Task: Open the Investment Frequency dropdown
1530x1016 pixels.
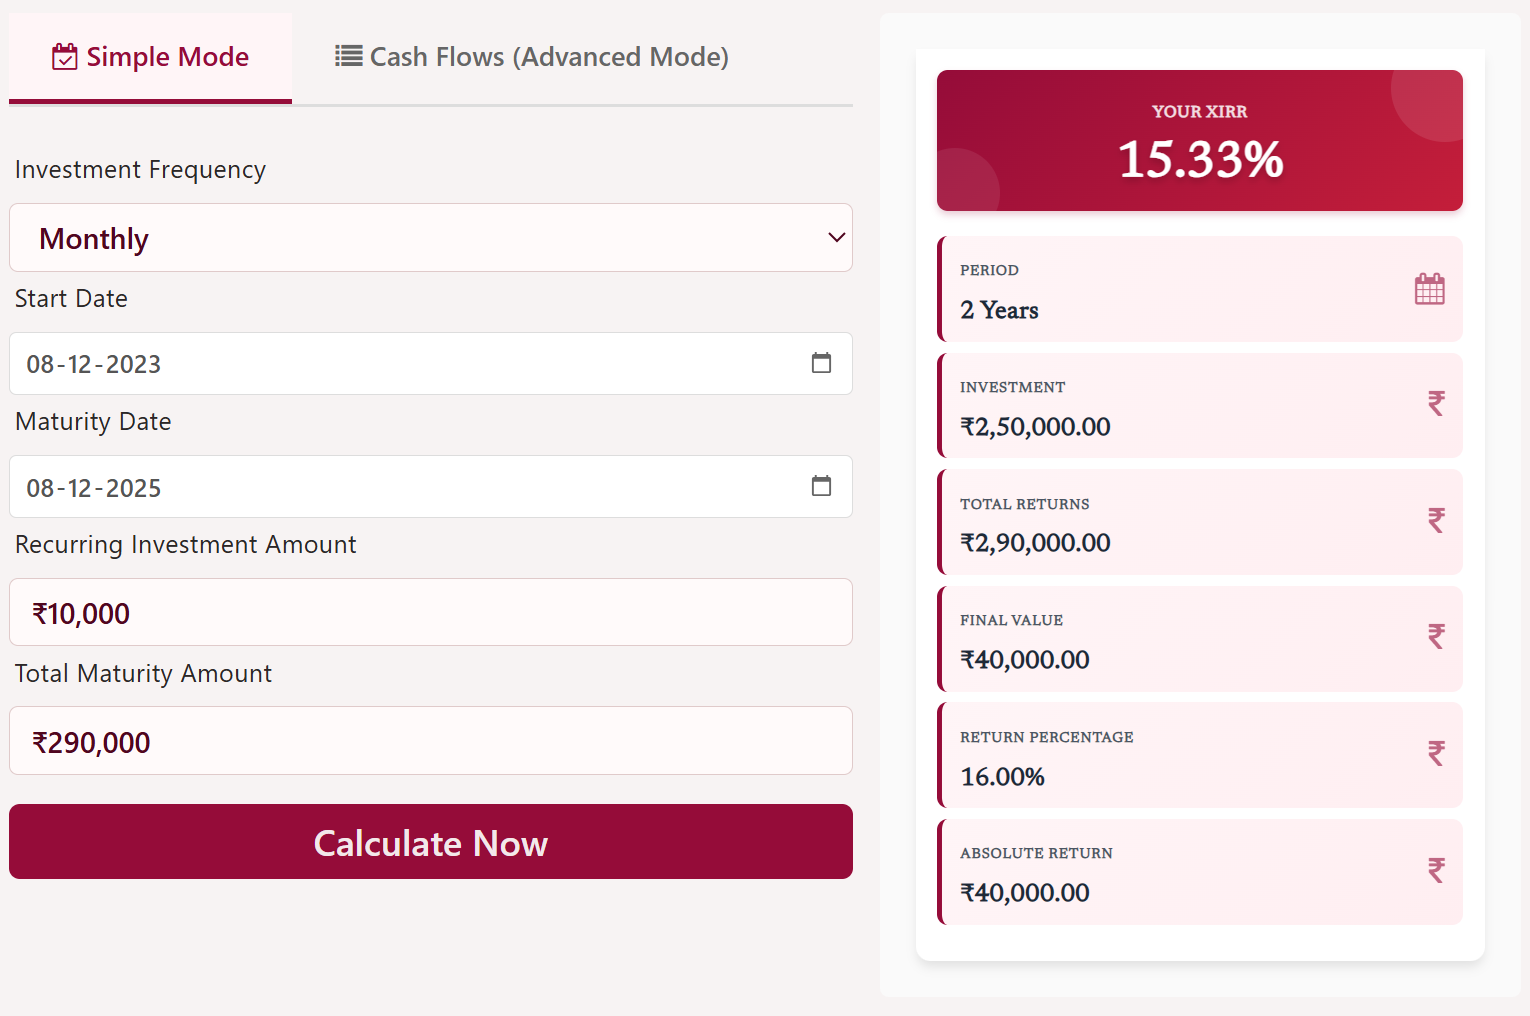Action: [x=430, y=238]
